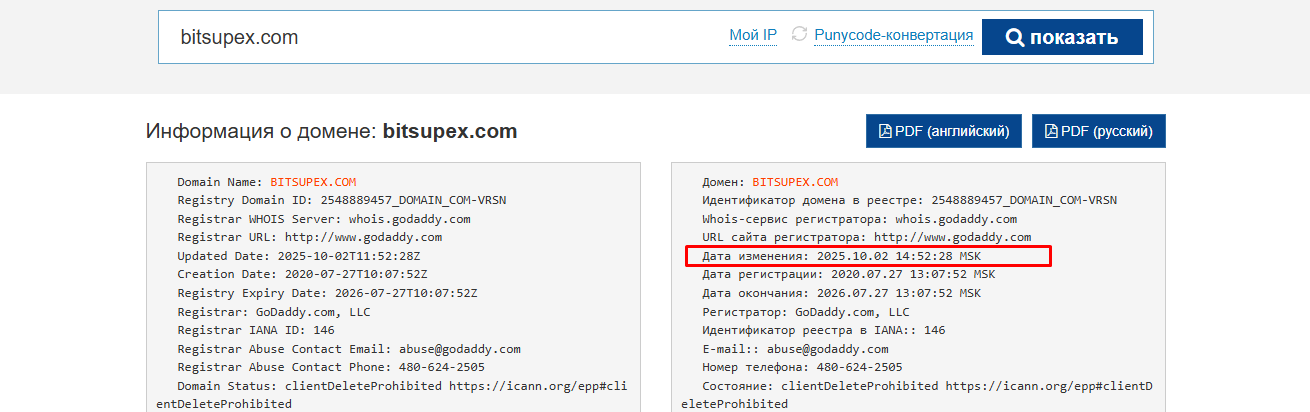Click the PDF file icon for английский
Viewport: 1310px width, 412px height.
point(884,131)
